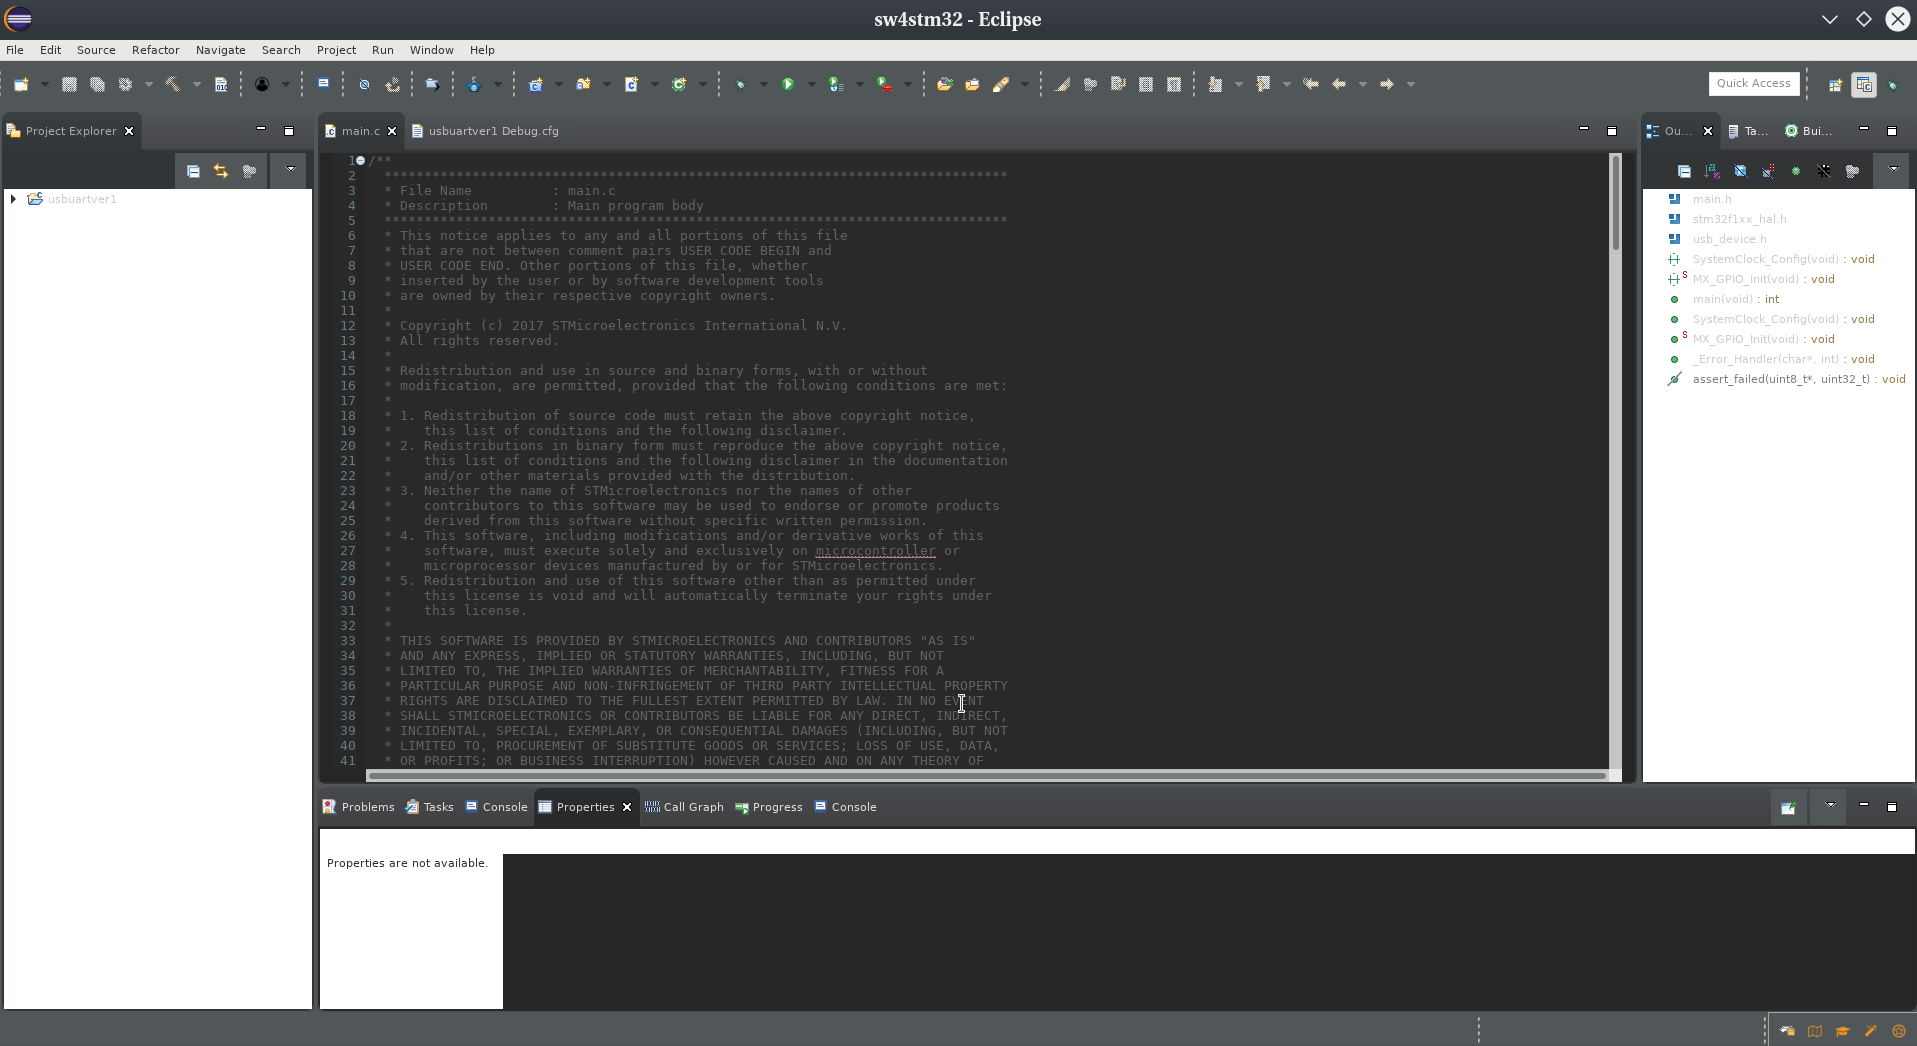Switch to the usbuartver1 Debug.cfg tab
The image size is (1917, 1046).
tap(492, 131)
